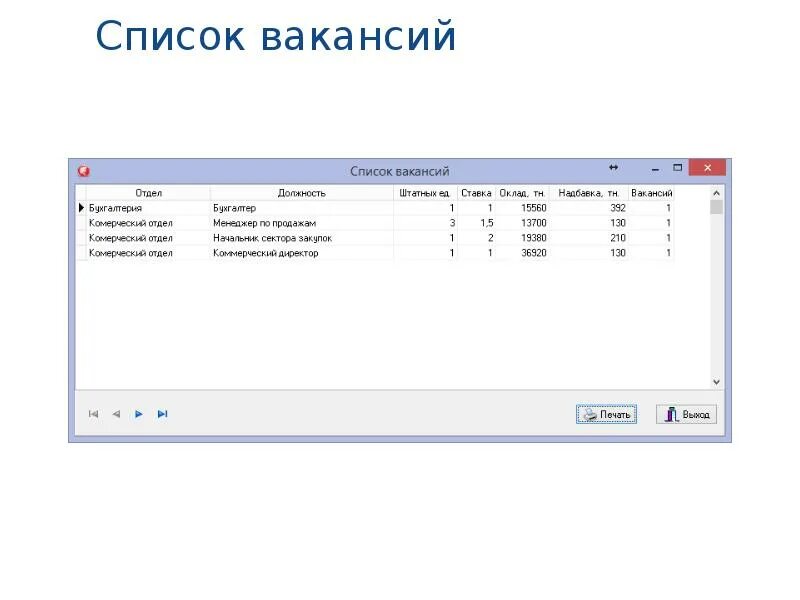Screen dimensions: 800x600
Task: Click the vertical scrollbar thumb
Action: tap(716, 207)
